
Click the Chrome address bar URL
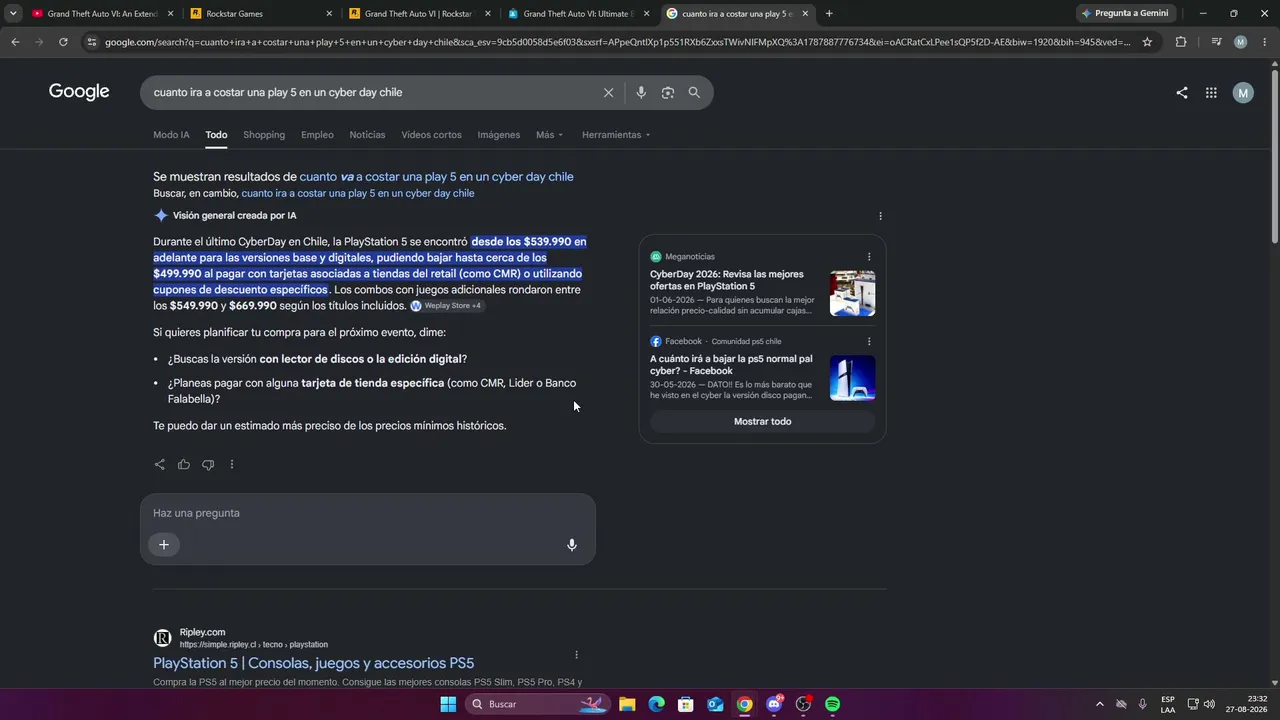click(x=618, y=42)
